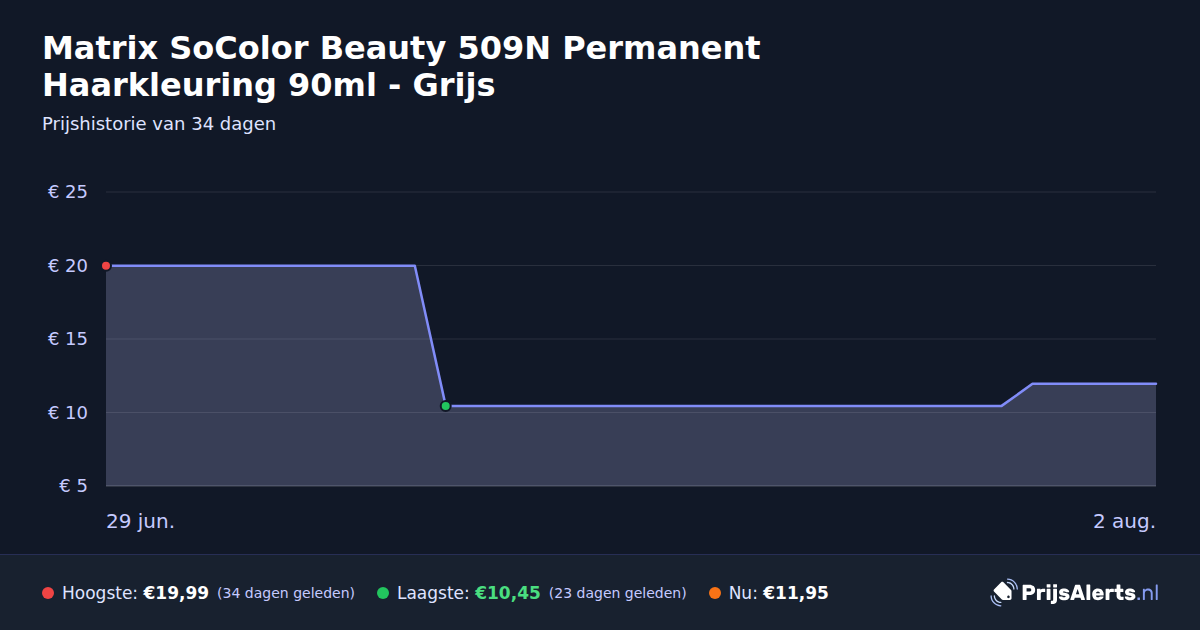1200x630 pixels.
Task: Click the € 5 axis label
Action: (x=74, y=486)
